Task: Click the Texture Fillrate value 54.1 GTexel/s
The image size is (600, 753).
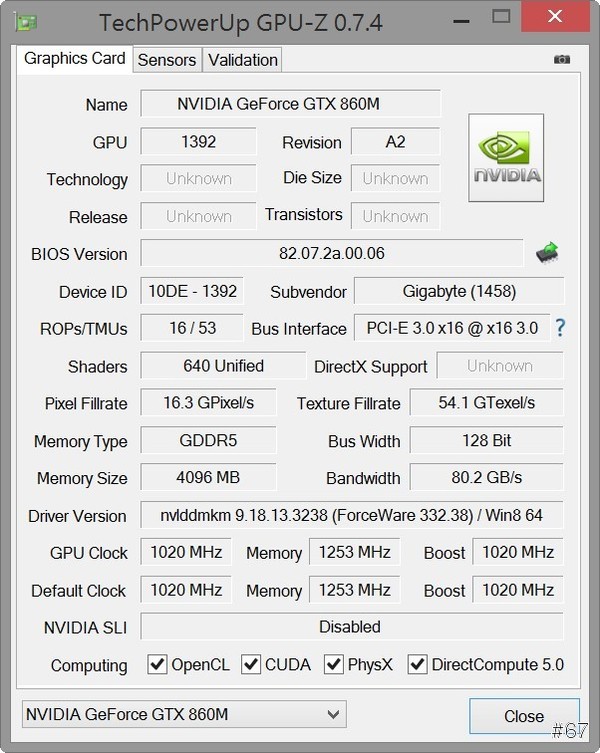Action: pos(487,402)
